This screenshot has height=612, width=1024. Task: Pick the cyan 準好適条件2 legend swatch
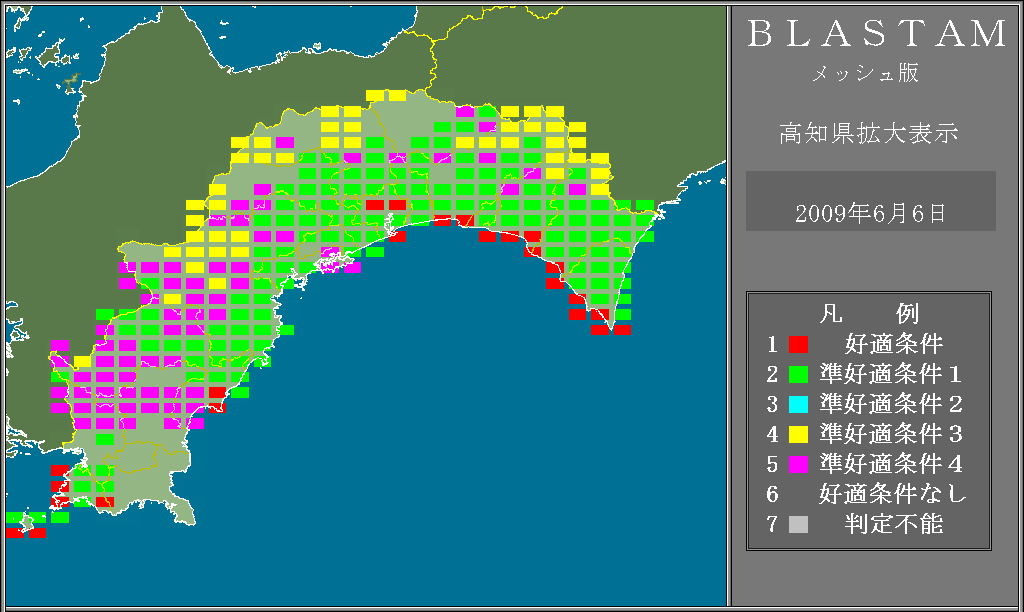point(798,405)
